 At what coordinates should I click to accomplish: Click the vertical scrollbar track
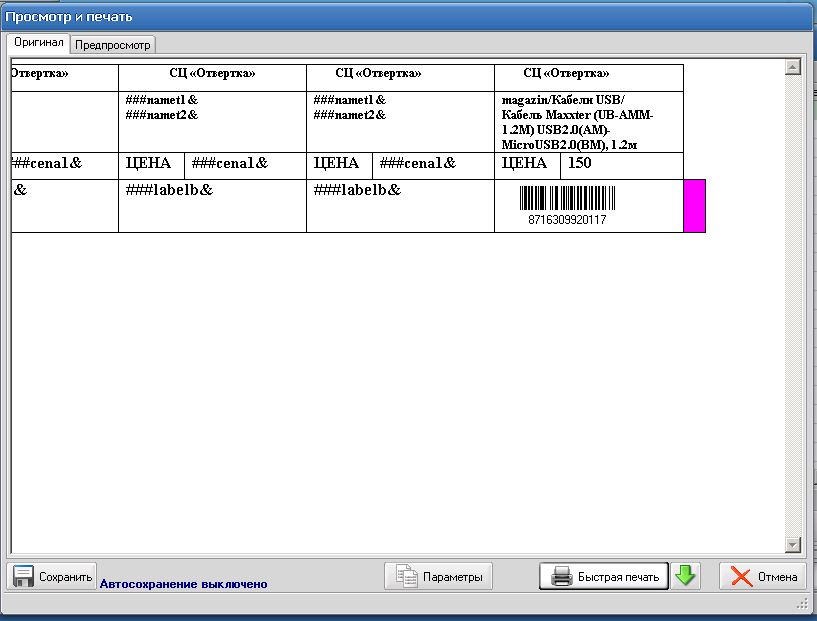coord(793,300)
